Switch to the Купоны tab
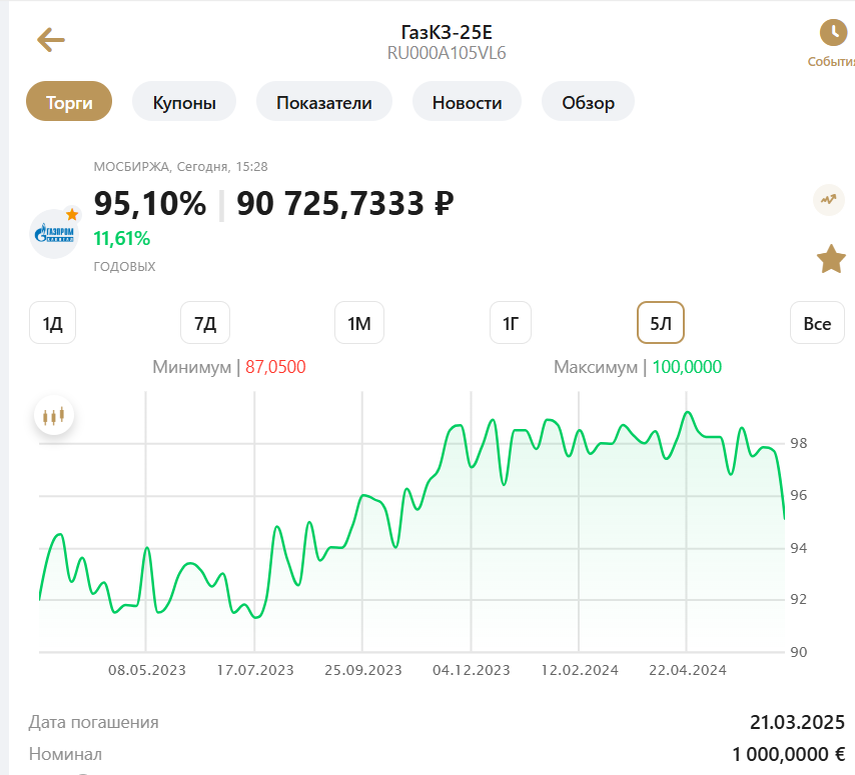 pyautogui.click(x=184, y=102)
